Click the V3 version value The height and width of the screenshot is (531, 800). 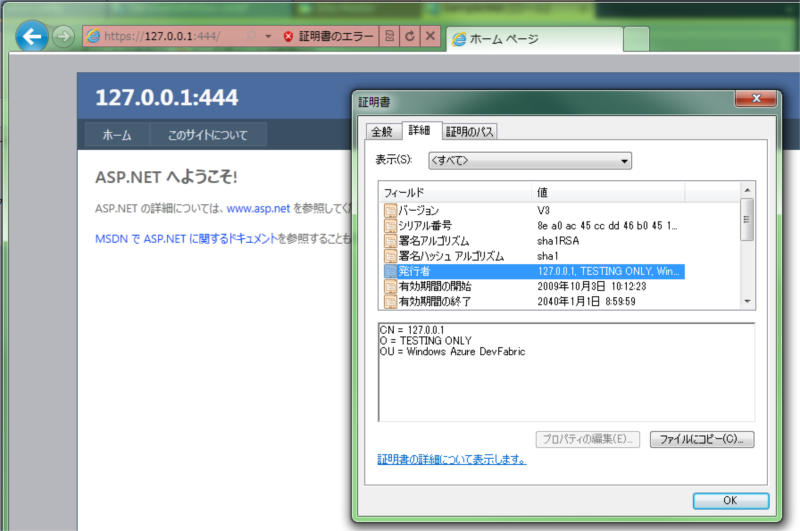point(543,210)
